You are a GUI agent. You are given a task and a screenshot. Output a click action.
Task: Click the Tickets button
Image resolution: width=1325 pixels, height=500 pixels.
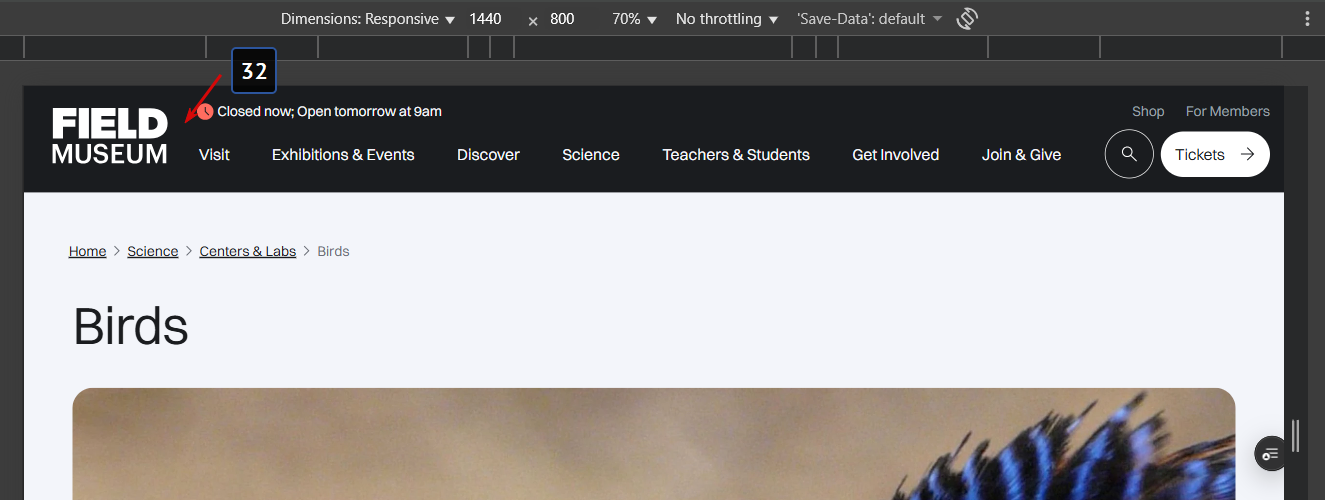(1215, 154)
